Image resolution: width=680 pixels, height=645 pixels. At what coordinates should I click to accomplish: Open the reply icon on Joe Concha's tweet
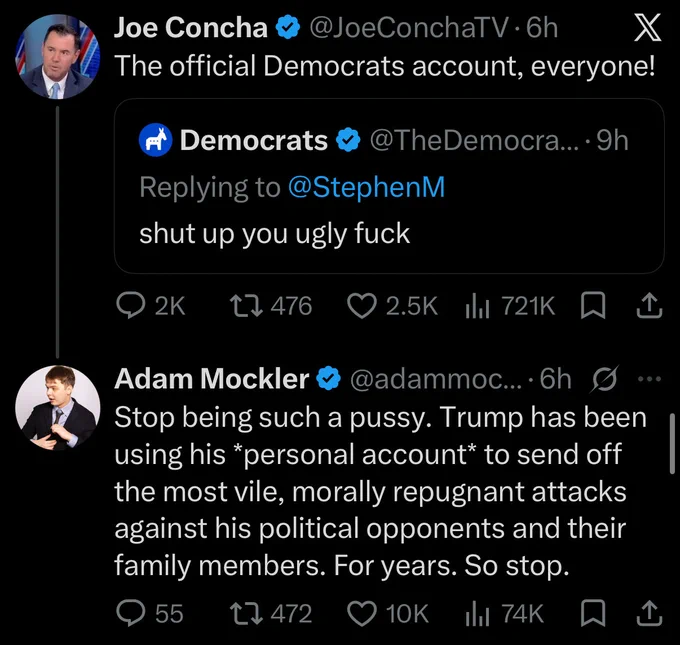click(x=131, y=306)
